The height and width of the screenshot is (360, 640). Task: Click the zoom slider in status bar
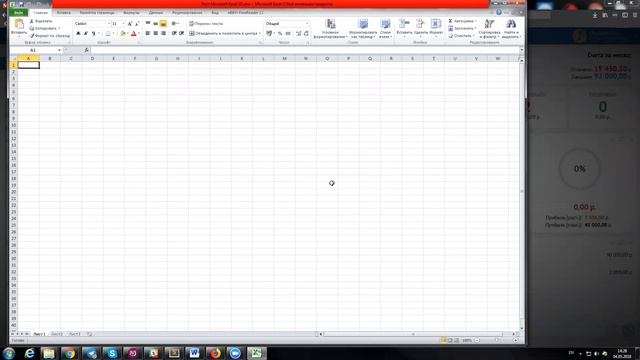coord(496,340)
